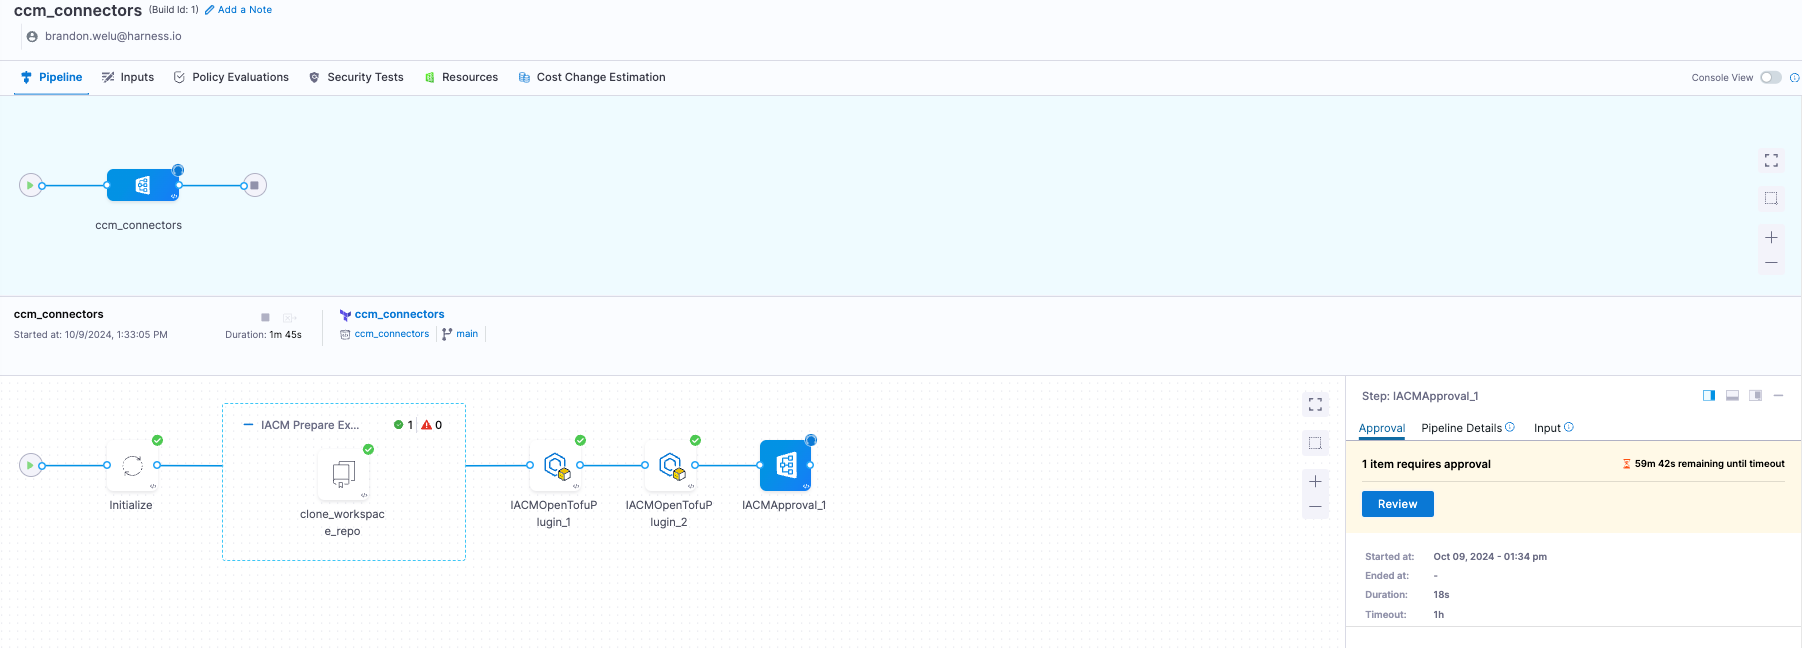Abort pipeline using the stop square icon

[x=265, y=317]
